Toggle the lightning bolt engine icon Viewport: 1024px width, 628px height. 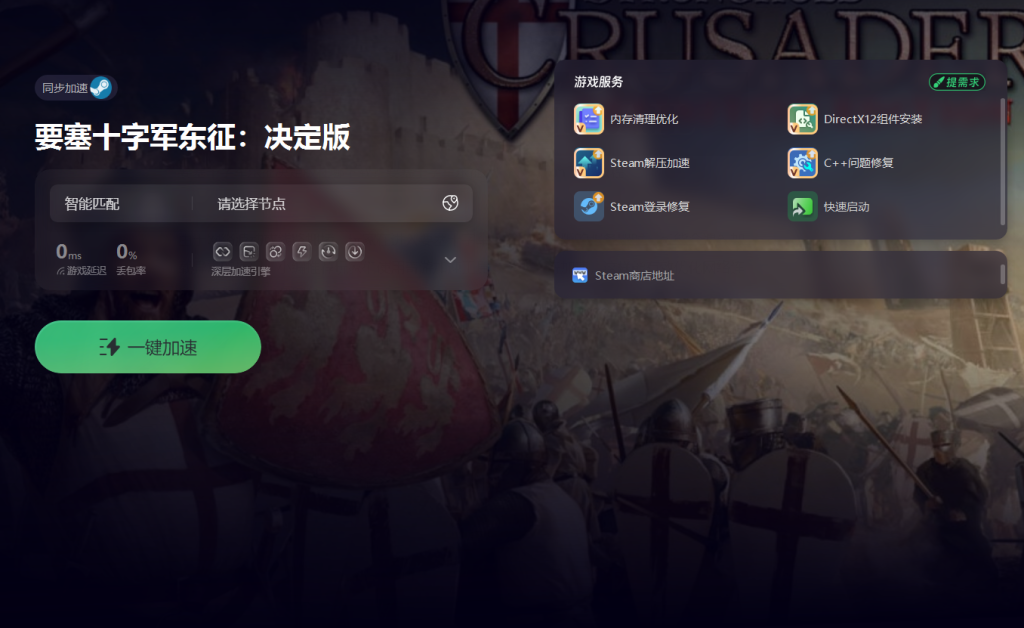pos(302,251)
